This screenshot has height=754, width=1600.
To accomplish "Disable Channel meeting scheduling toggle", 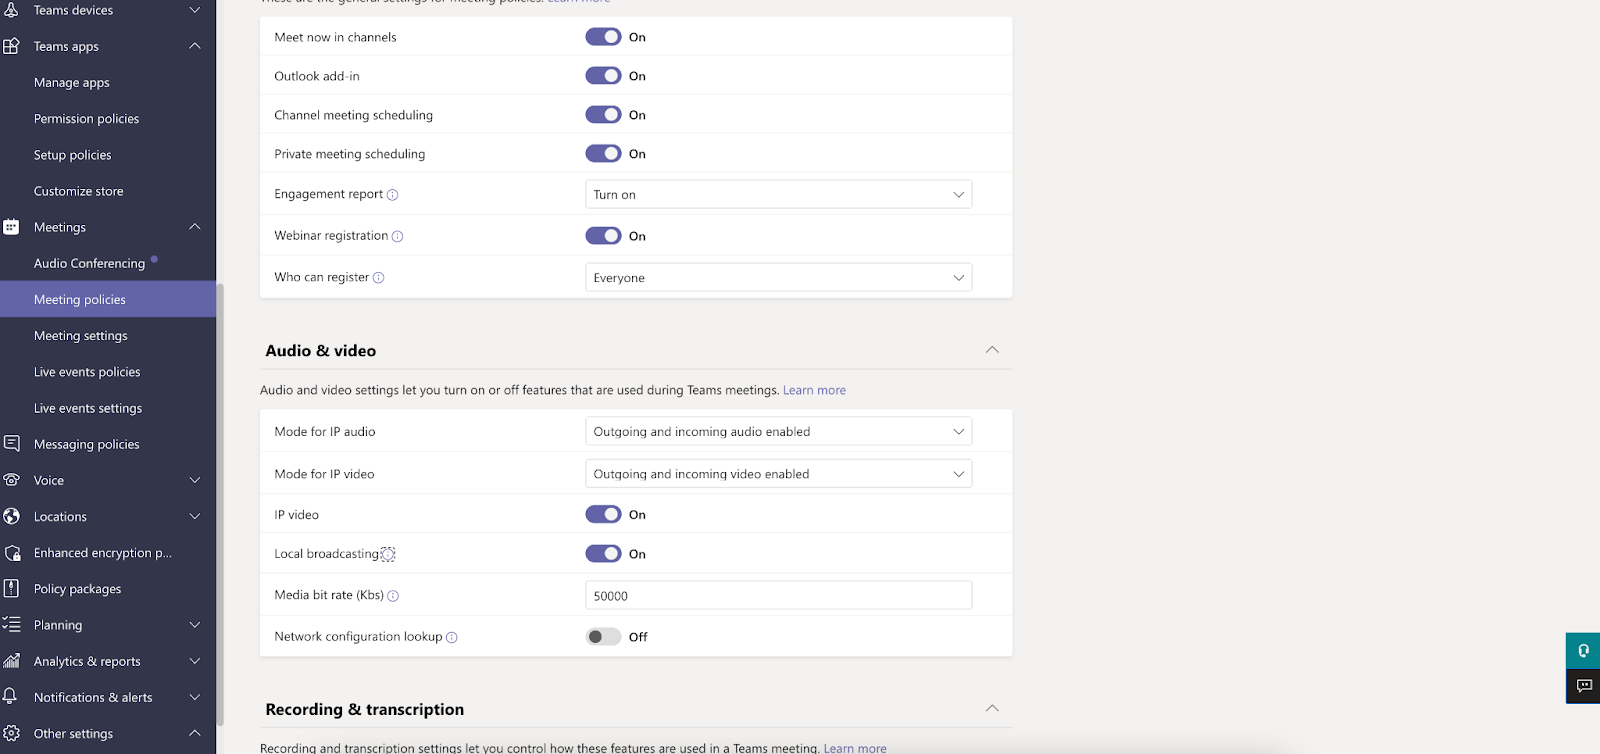I will (x=603, y=115).
